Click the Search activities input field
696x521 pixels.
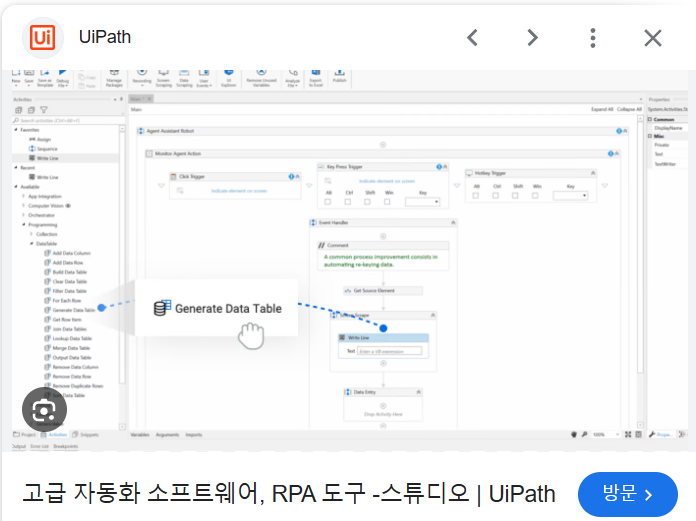pyautogui.click(x=67, y=120)
